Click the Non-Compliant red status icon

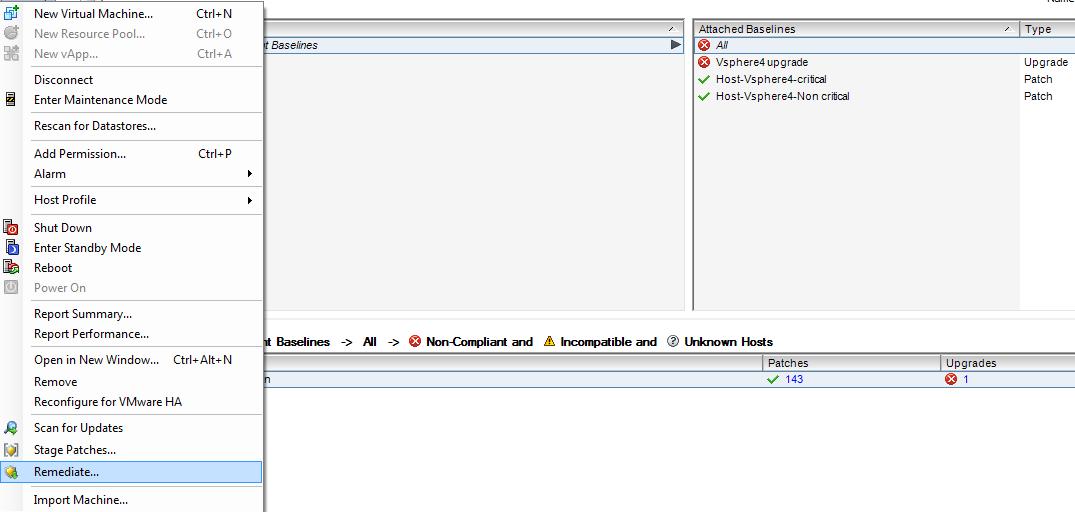coord(415,341)
